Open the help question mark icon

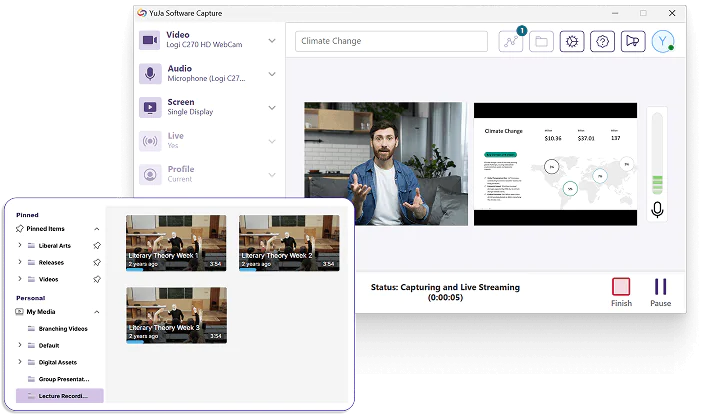602,42
